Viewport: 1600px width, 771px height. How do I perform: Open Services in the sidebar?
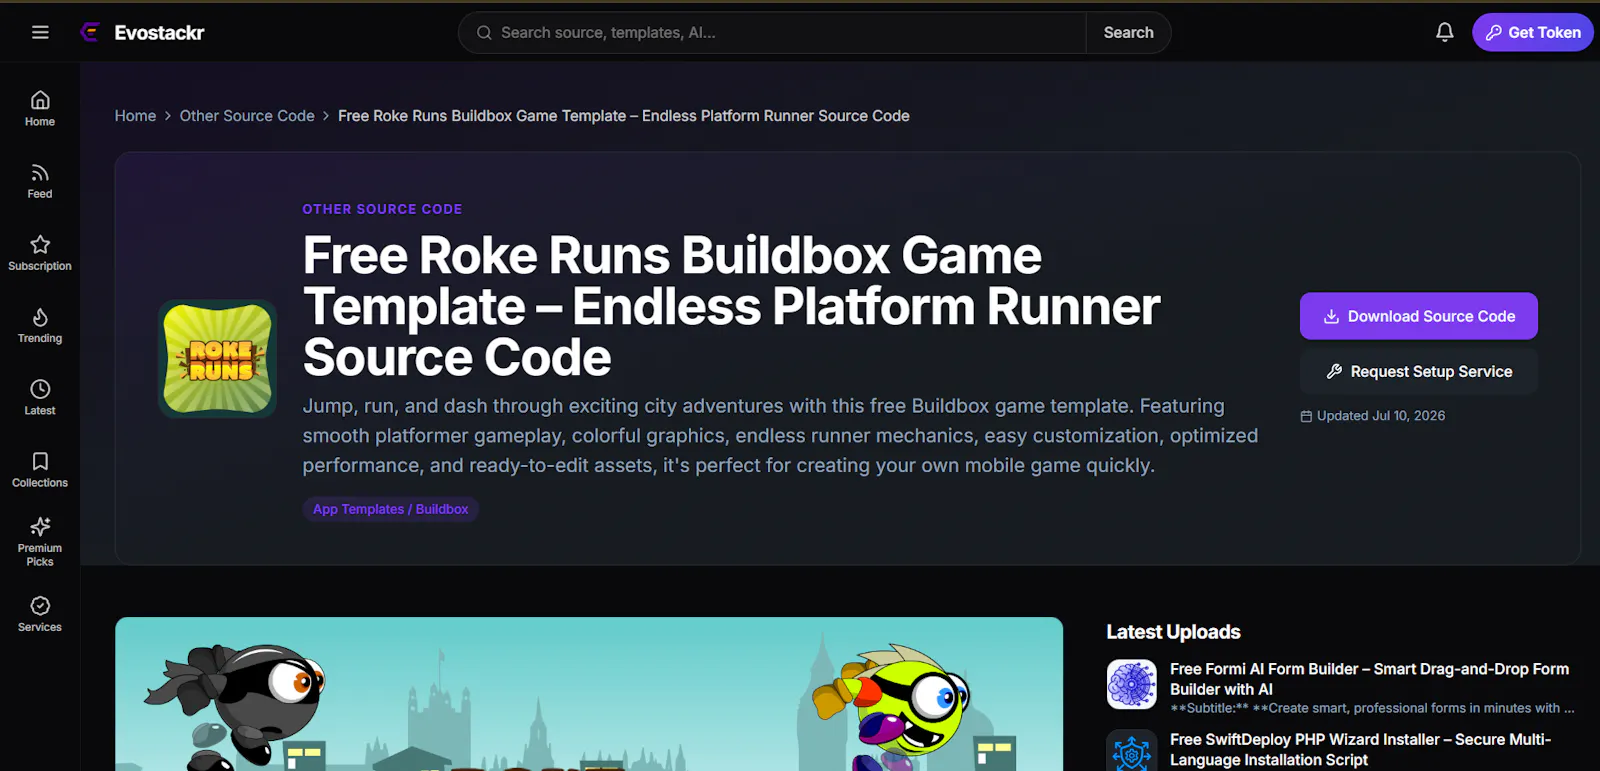[40, 614]
